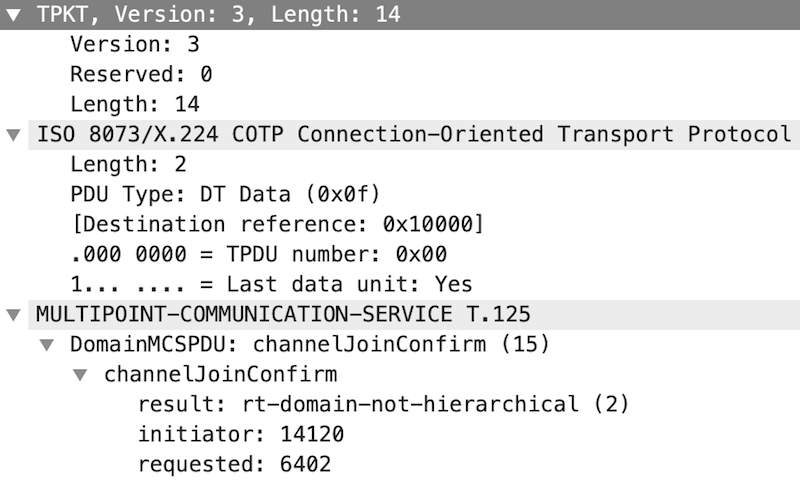
Task: Select the TPDU number 0x00 field
Action: tap(258, 254)
